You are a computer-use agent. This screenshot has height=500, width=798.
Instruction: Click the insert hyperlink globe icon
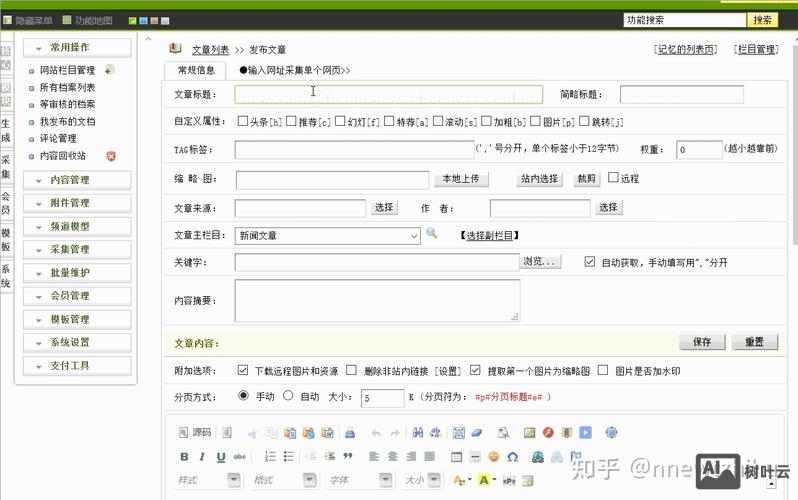coord(538,457)
